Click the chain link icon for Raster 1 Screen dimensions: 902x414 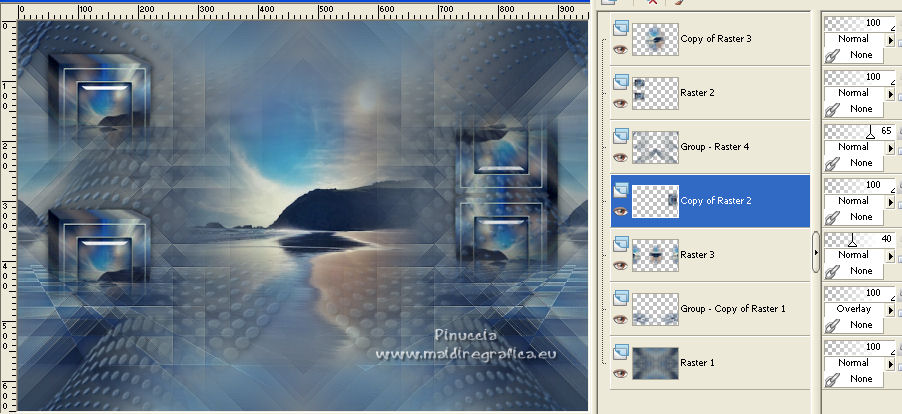(832, 380)
